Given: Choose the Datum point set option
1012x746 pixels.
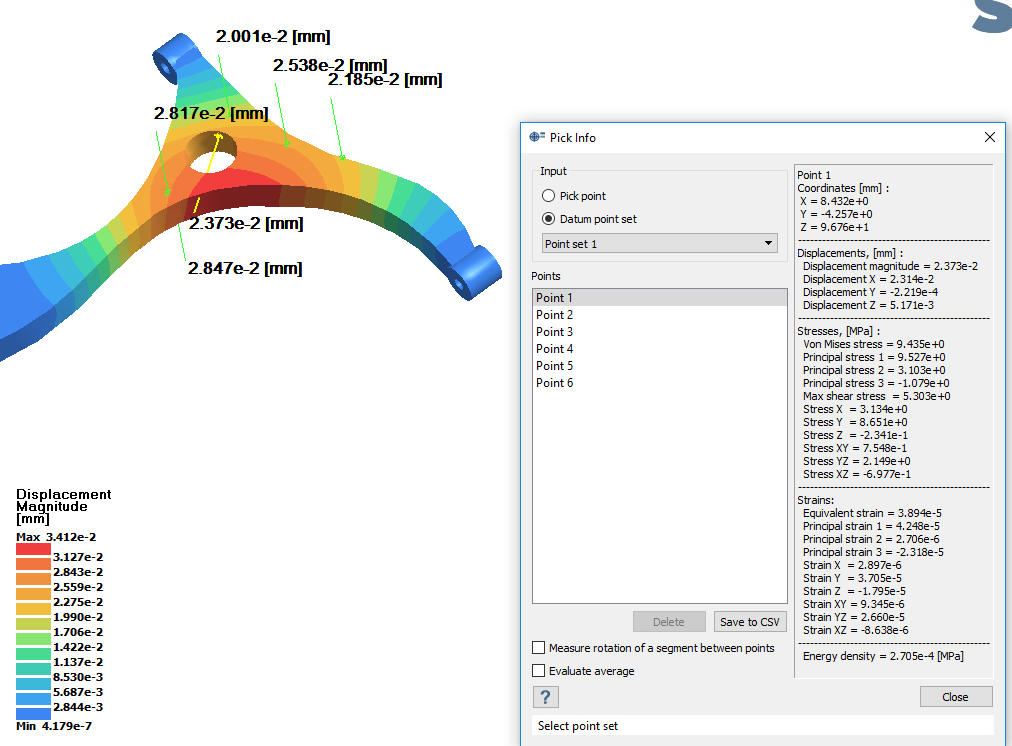Looking at the screenshot, I should click(x=548, y=219).
